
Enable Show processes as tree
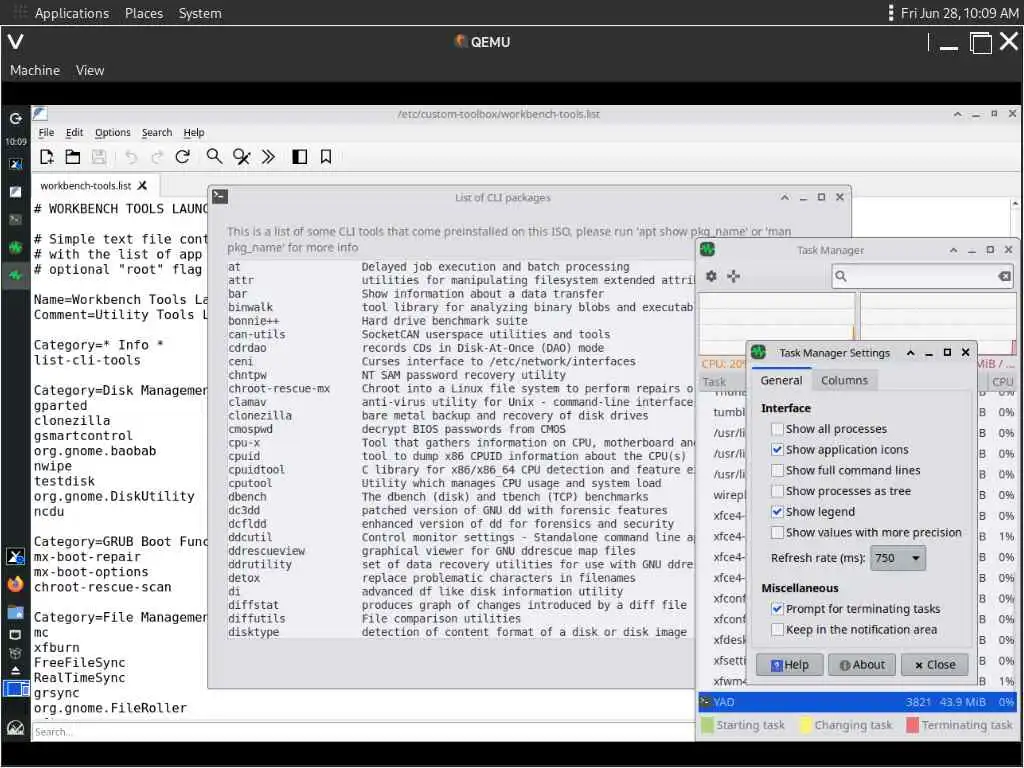click(x=777, y=491)
